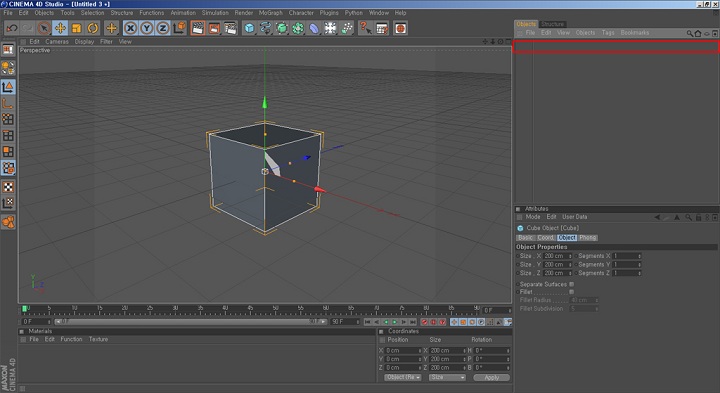Open Materials Function menu

tap(71, 340)
